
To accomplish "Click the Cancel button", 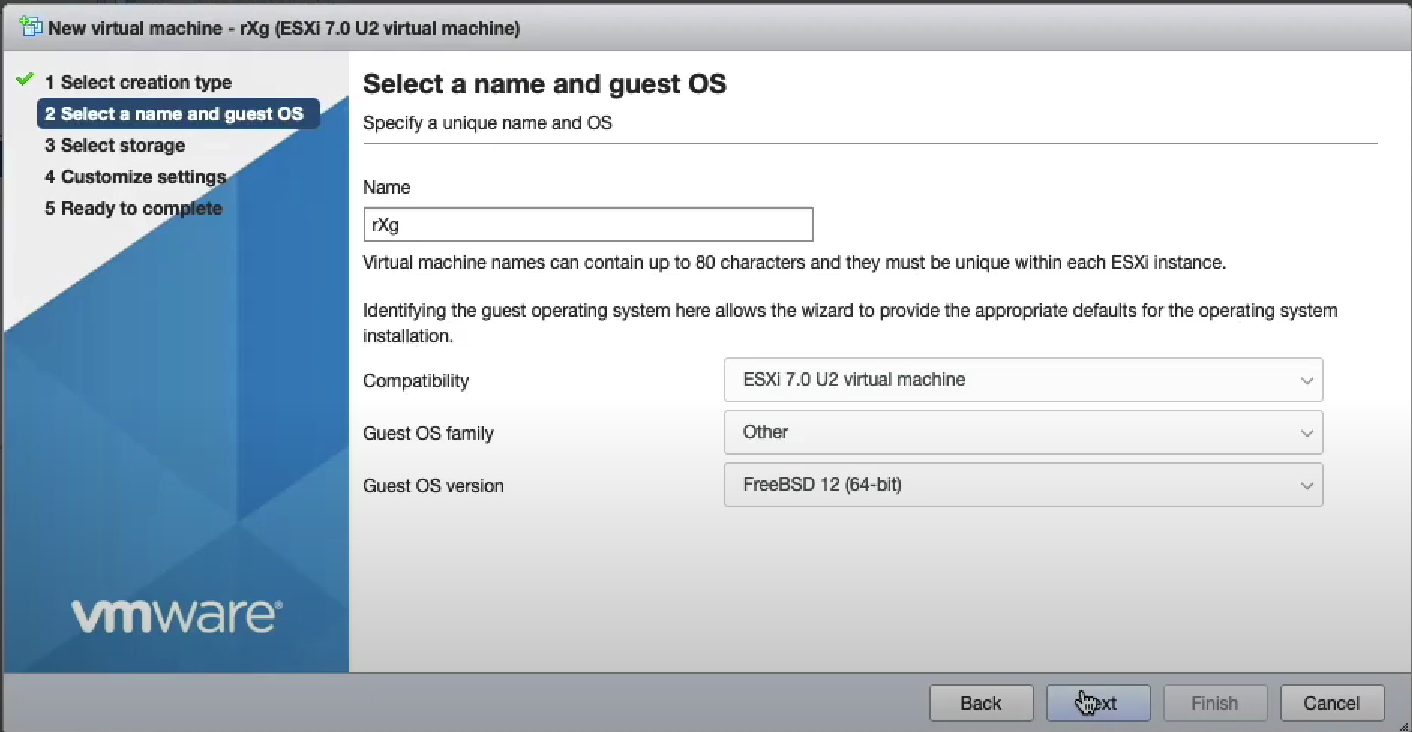I will click(x=1332, y=703).
